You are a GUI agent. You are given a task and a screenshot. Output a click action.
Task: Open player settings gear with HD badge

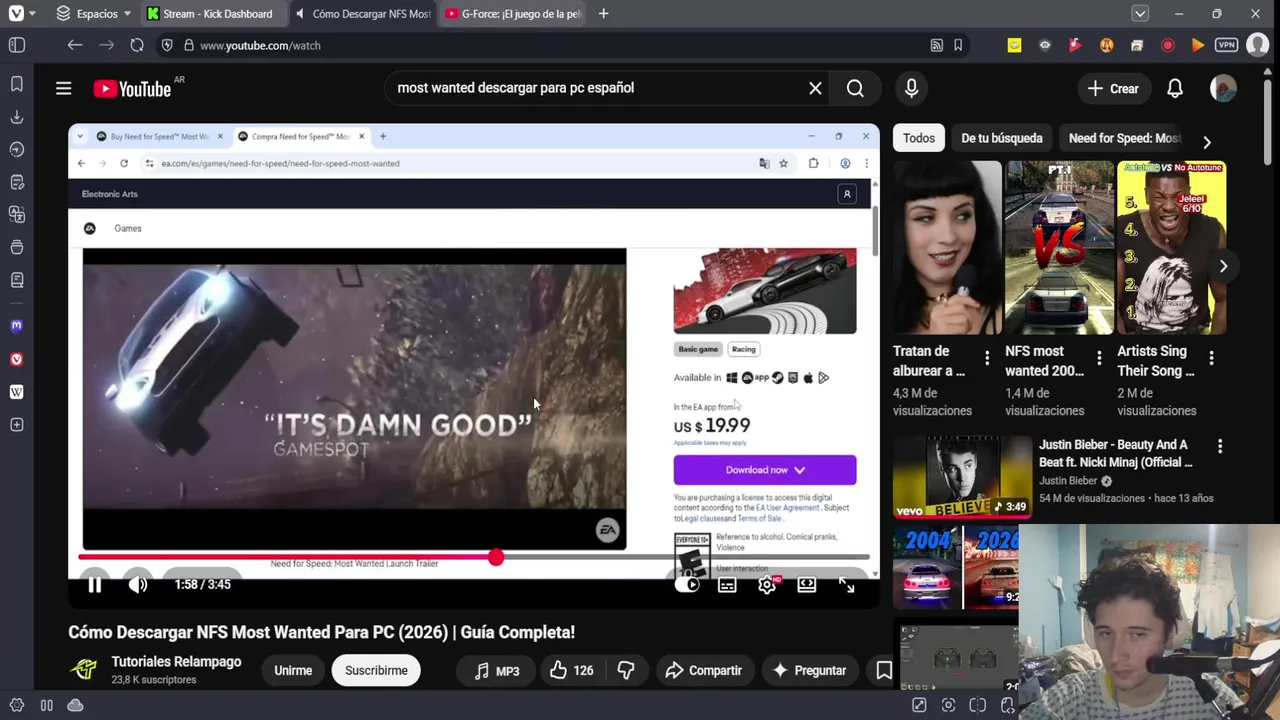pyautogui.click(x=767, y=585)
